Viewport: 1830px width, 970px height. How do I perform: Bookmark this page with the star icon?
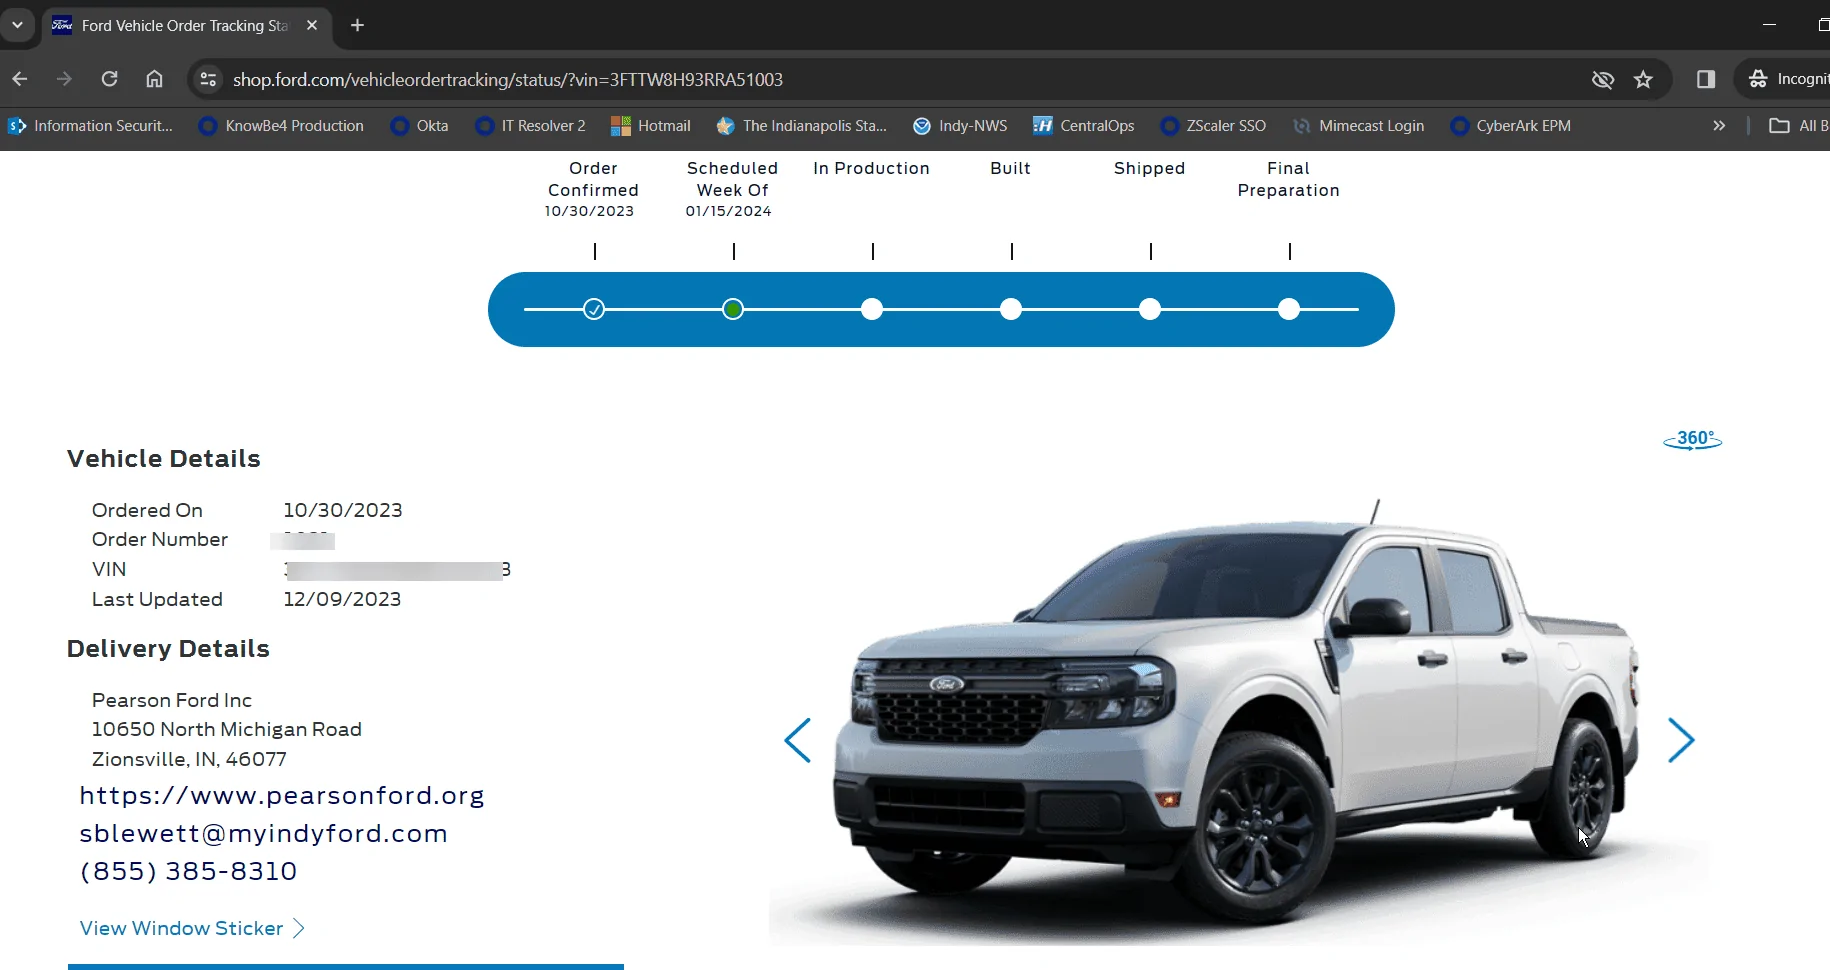1643,79
